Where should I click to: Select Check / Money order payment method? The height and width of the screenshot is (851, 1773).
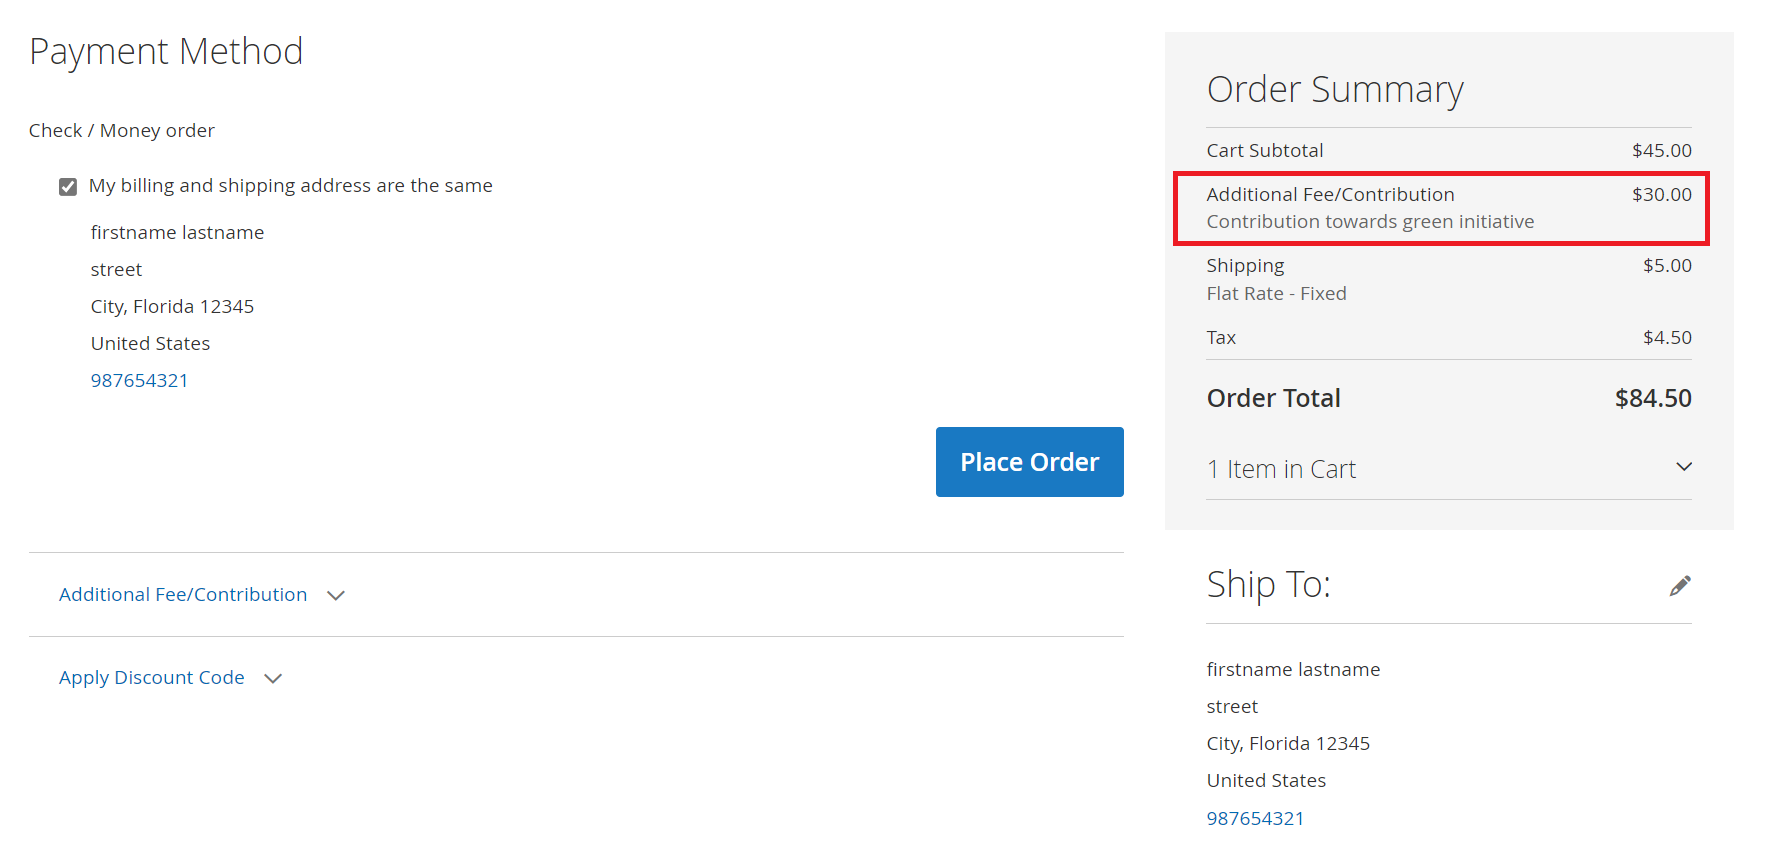(122, 131)
